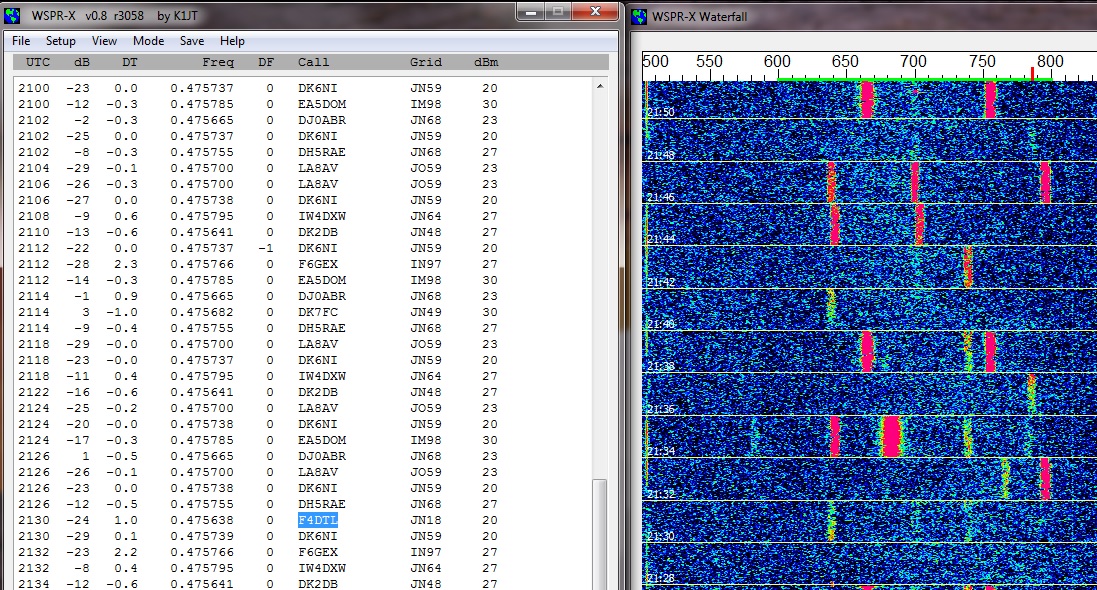The image size is (1097, 590).
Task: Click the WSPR-X globe icon in title bar
Action: coord(12,15)
